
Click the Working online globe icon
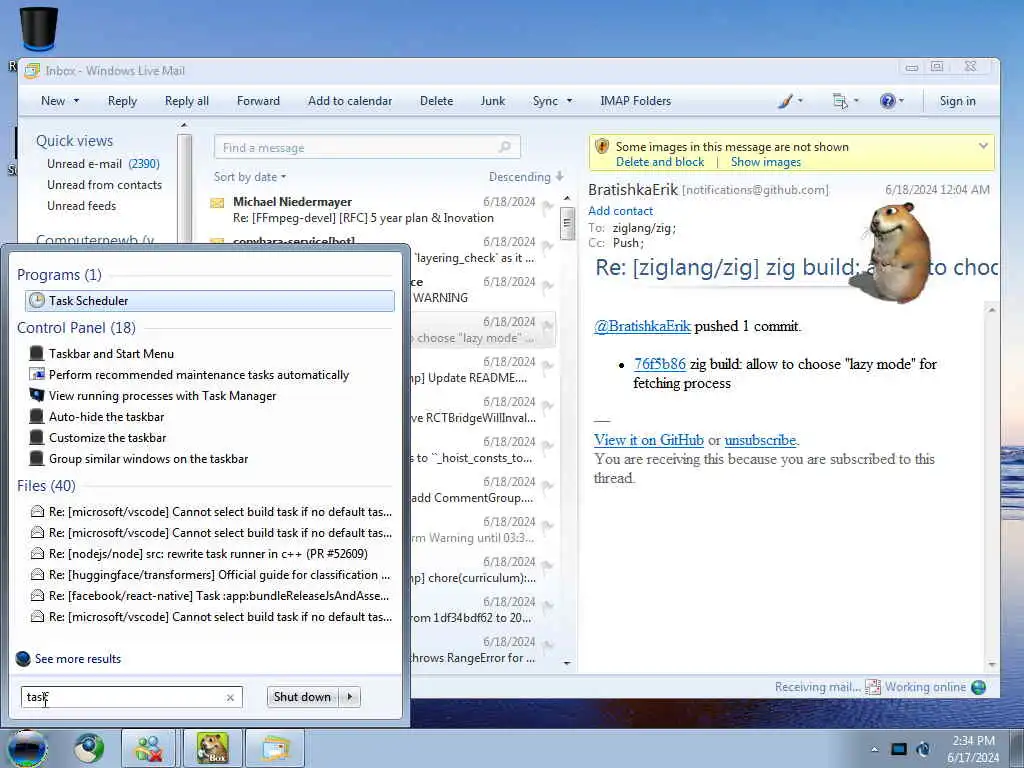coord(978,687)
